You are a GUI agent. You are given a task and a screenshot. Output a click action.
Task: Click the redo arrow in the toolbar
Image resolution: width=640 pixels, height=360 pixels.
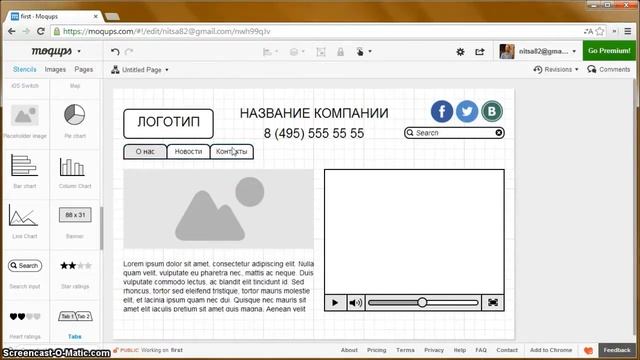pyautogui.click(x=129, y=51)
